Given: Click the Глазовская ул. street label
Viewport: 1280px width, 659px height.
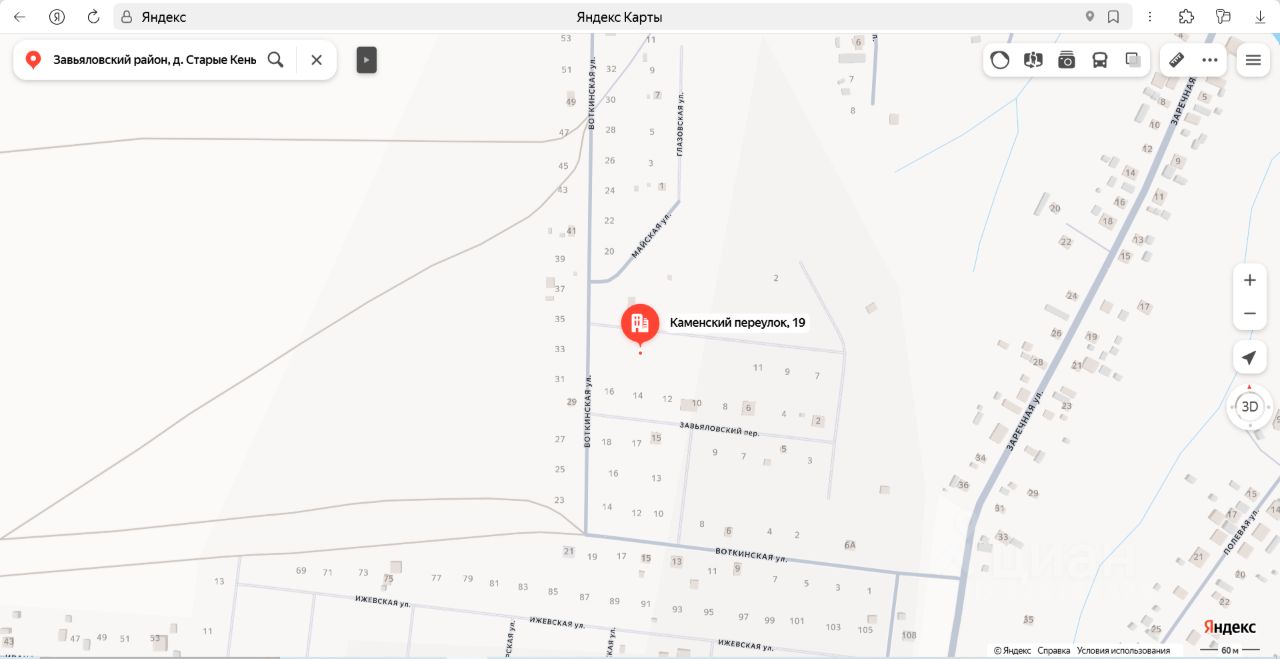Looking at the screenshot, I should tap(680, 123).
